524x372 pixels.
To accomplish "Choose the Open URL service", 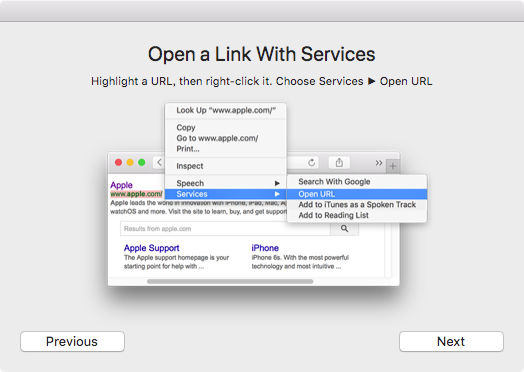I will point(357,194).
